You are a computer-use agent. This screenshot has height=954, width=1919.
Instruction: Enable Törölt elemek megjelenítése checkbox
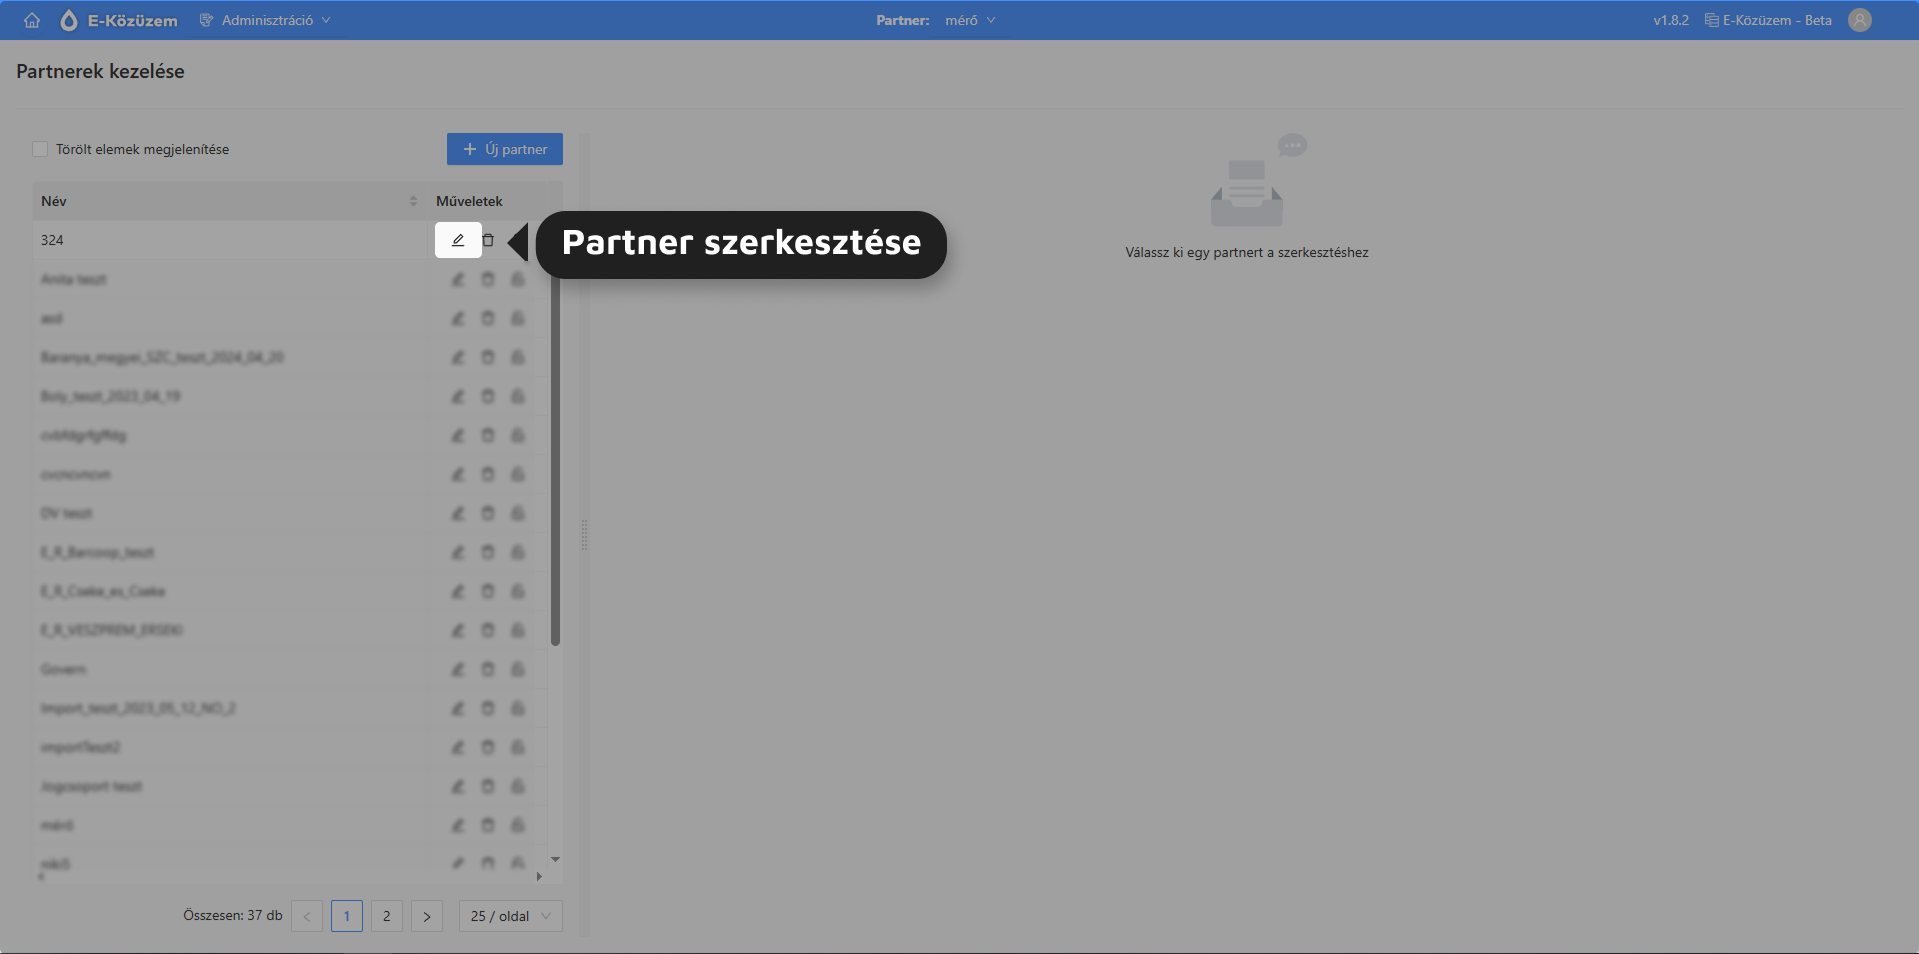[40, 149]
